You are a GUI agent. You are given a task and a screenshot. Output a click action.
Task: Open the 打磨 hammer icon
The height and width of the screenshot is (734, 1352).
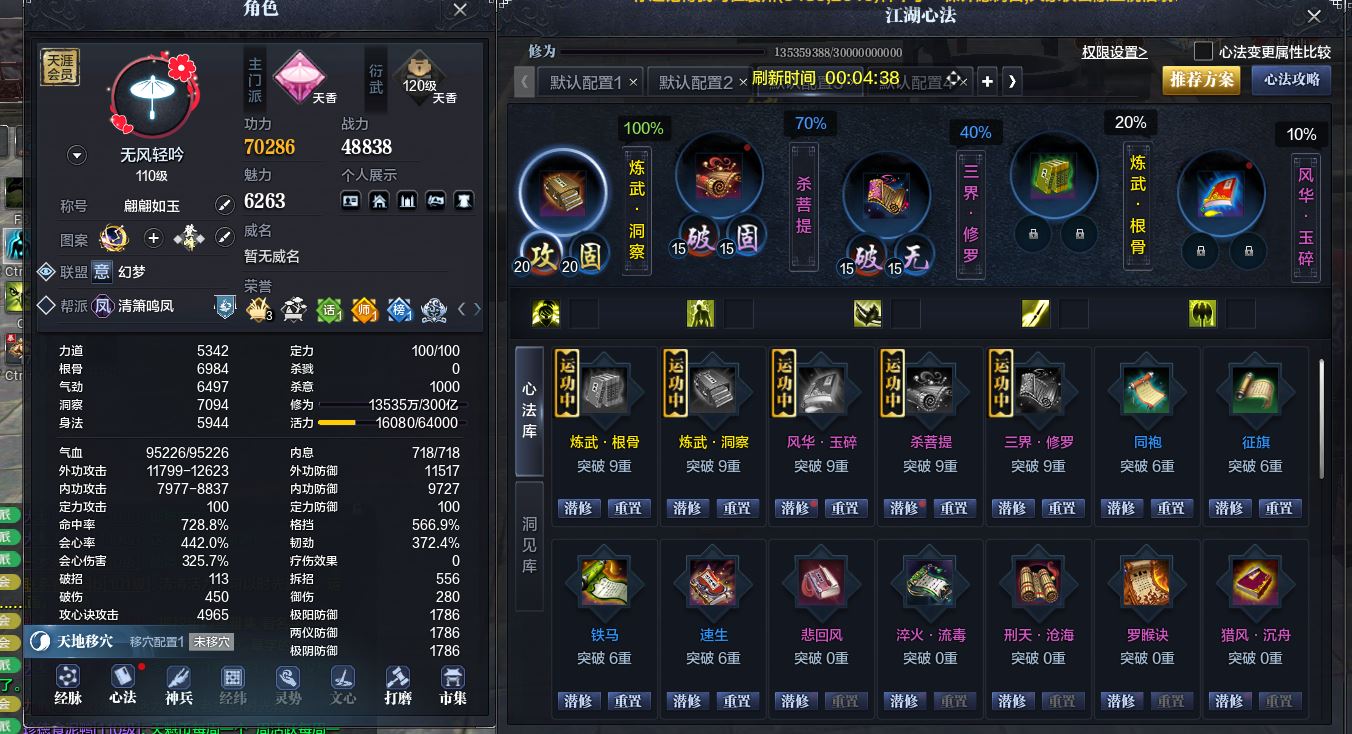[x=398, y=677]
